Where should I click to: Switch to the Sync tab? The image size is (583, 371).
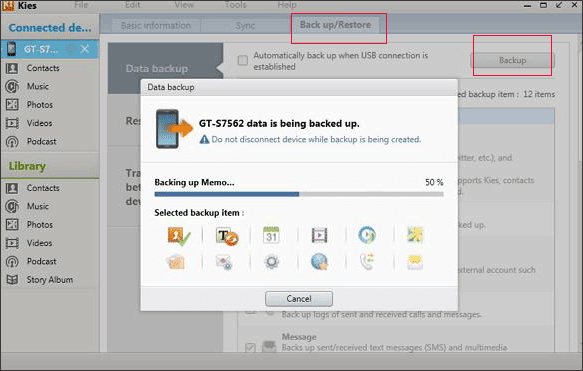[x=245, y=26]
